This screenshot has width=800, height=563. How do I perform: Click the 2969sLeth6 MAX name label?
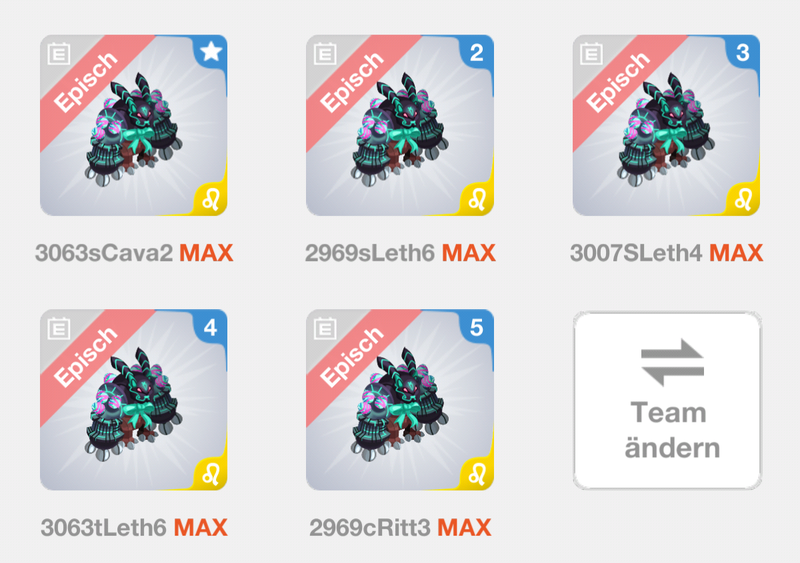[x=400, y=253]
